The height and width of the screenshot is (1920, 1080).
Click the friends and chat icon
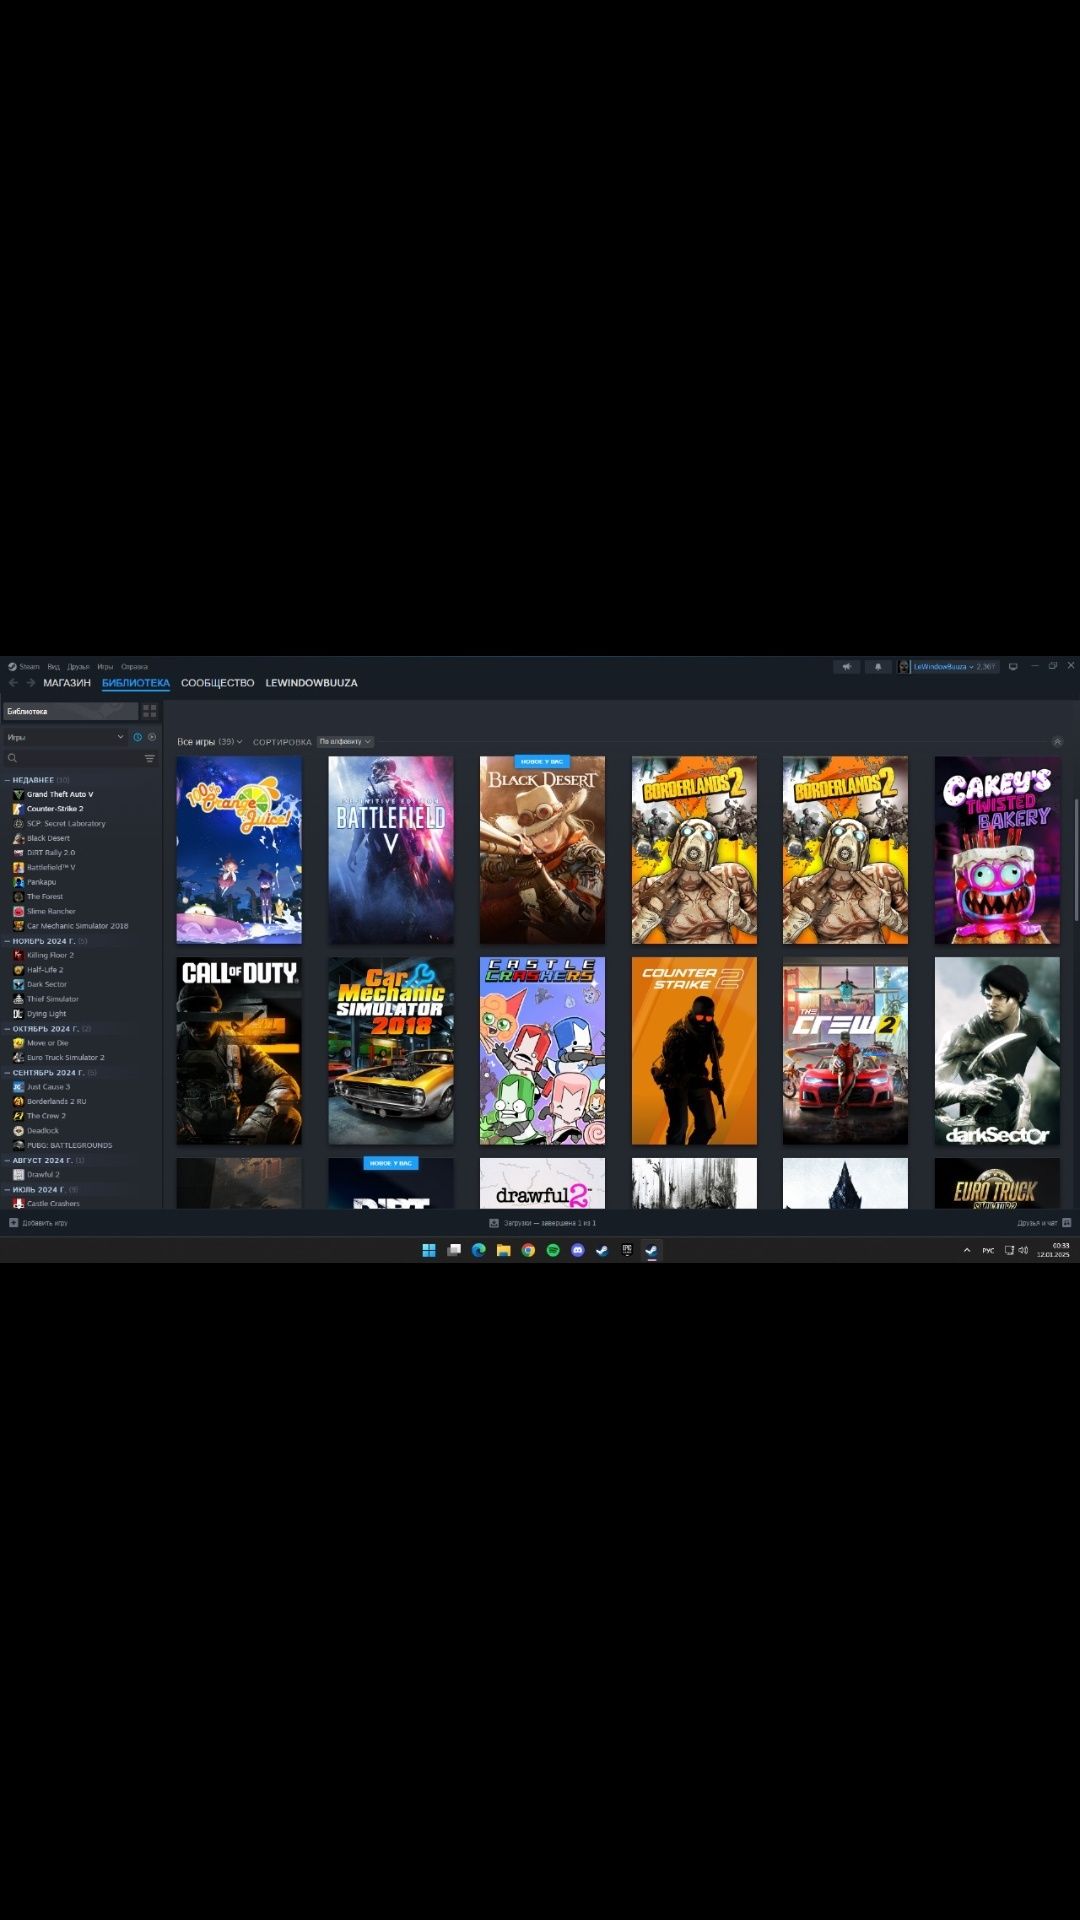coord(1067,1223)
